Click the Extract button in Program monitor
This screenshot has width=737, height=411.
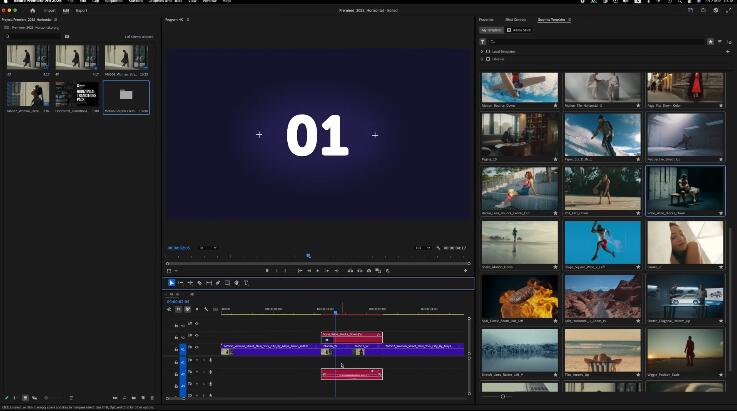tap(360, 270)
